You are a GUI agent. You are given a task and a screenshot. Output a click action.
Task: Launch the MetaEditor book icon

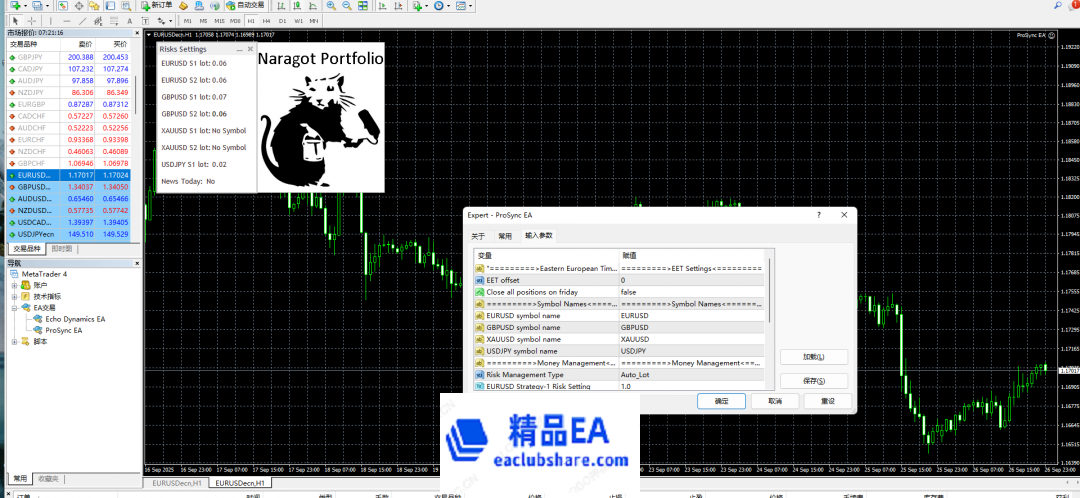coord(183,6)
